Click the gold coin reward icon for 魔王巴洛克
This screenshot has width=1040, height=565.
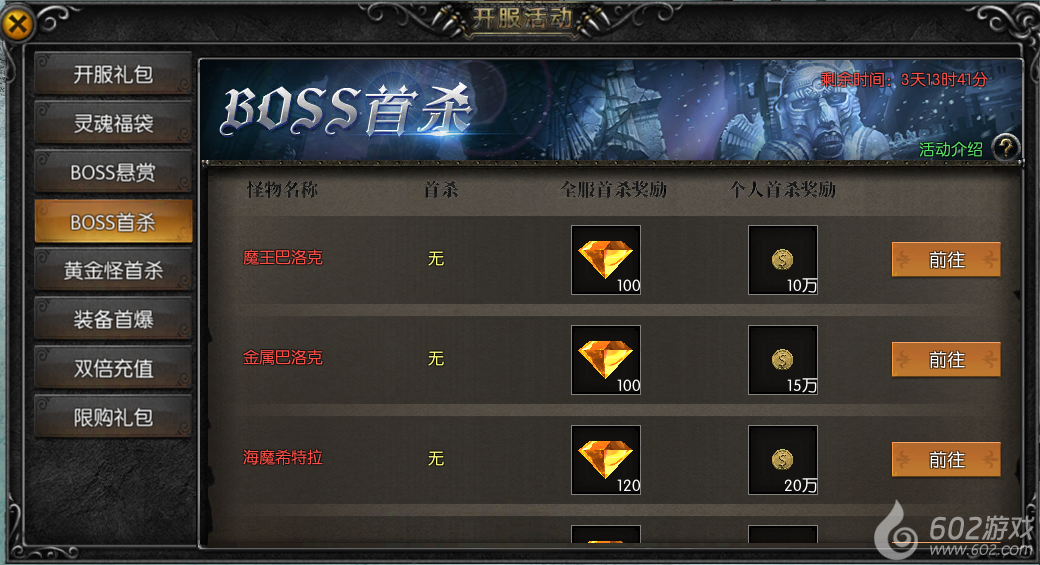click(783, 260)
